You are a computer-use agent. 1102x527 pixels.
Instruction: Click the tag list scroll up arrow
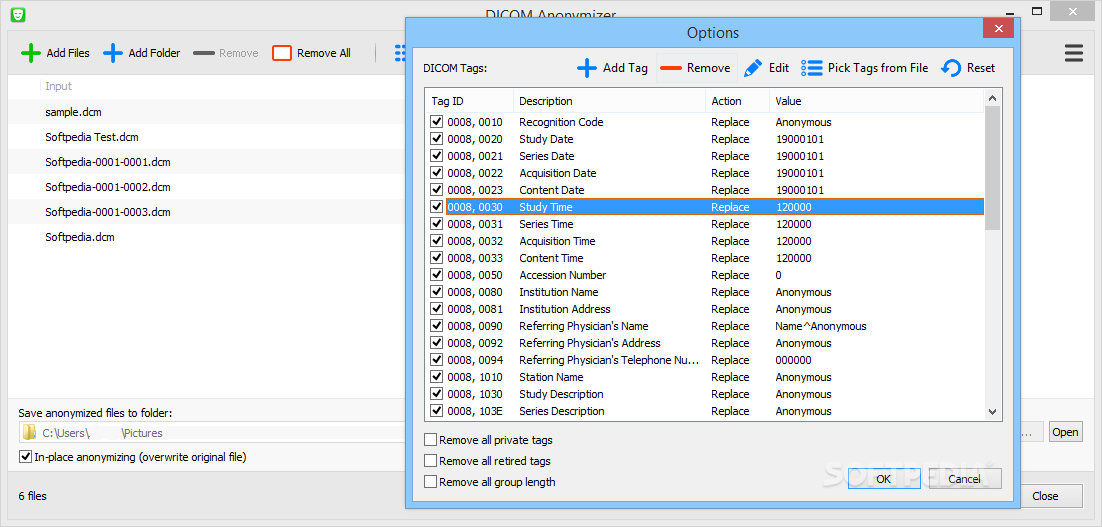click(x=992, y=99)
